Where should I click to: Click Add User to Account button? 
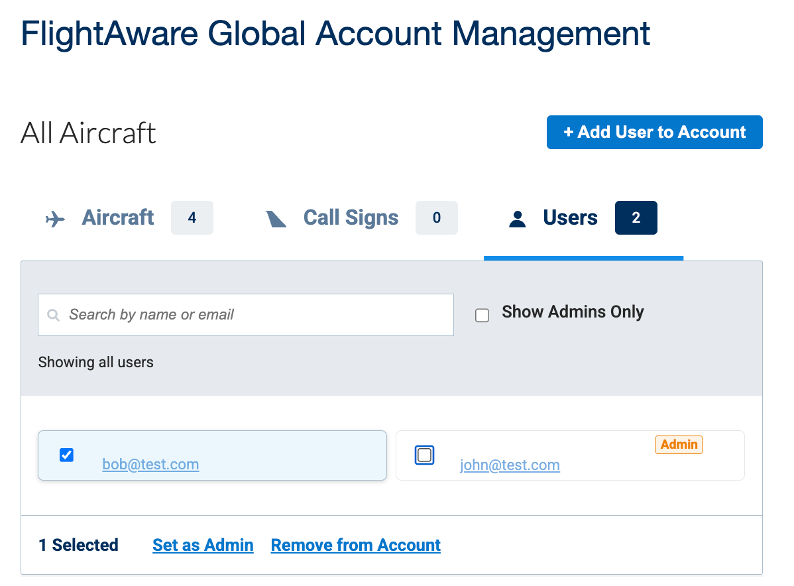coord(655,132)
